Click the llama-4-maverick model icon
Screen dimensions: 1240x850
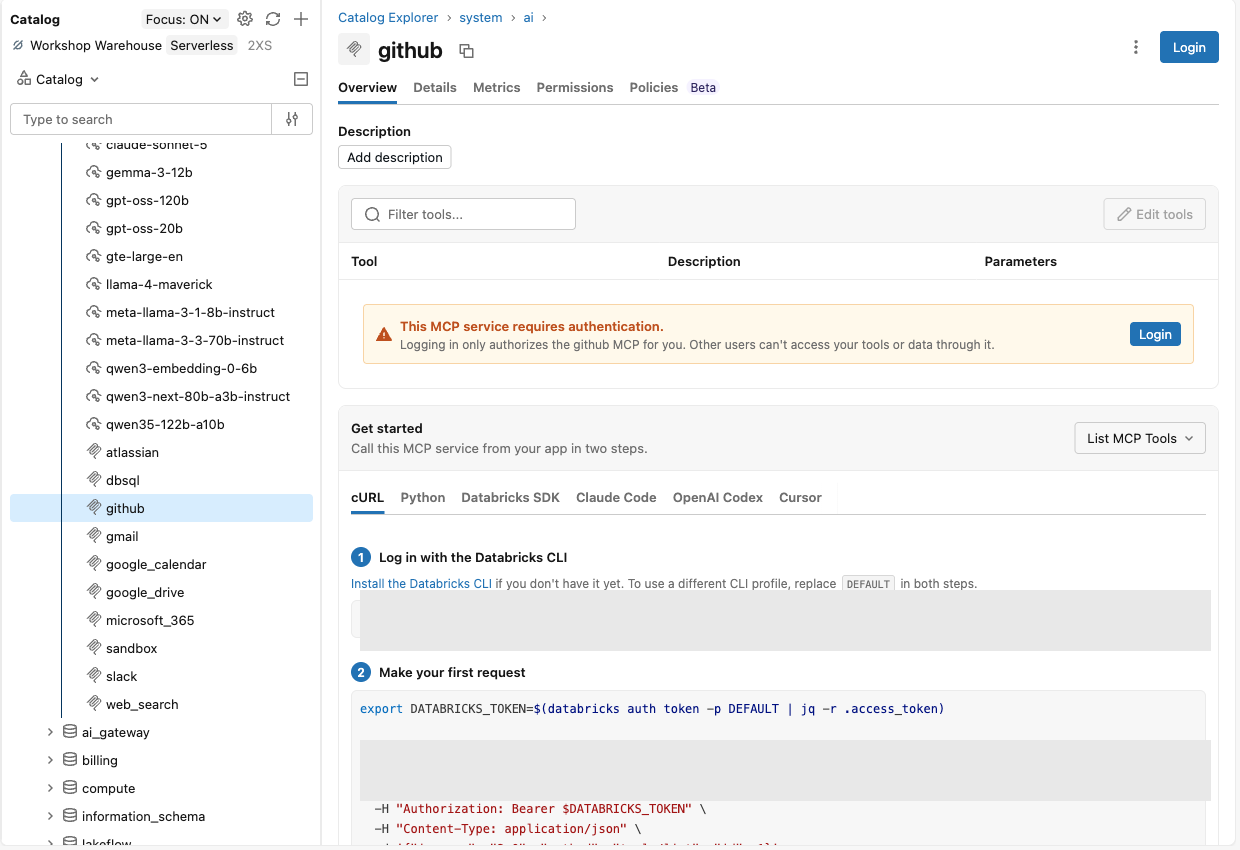click(x=95, y=284)
